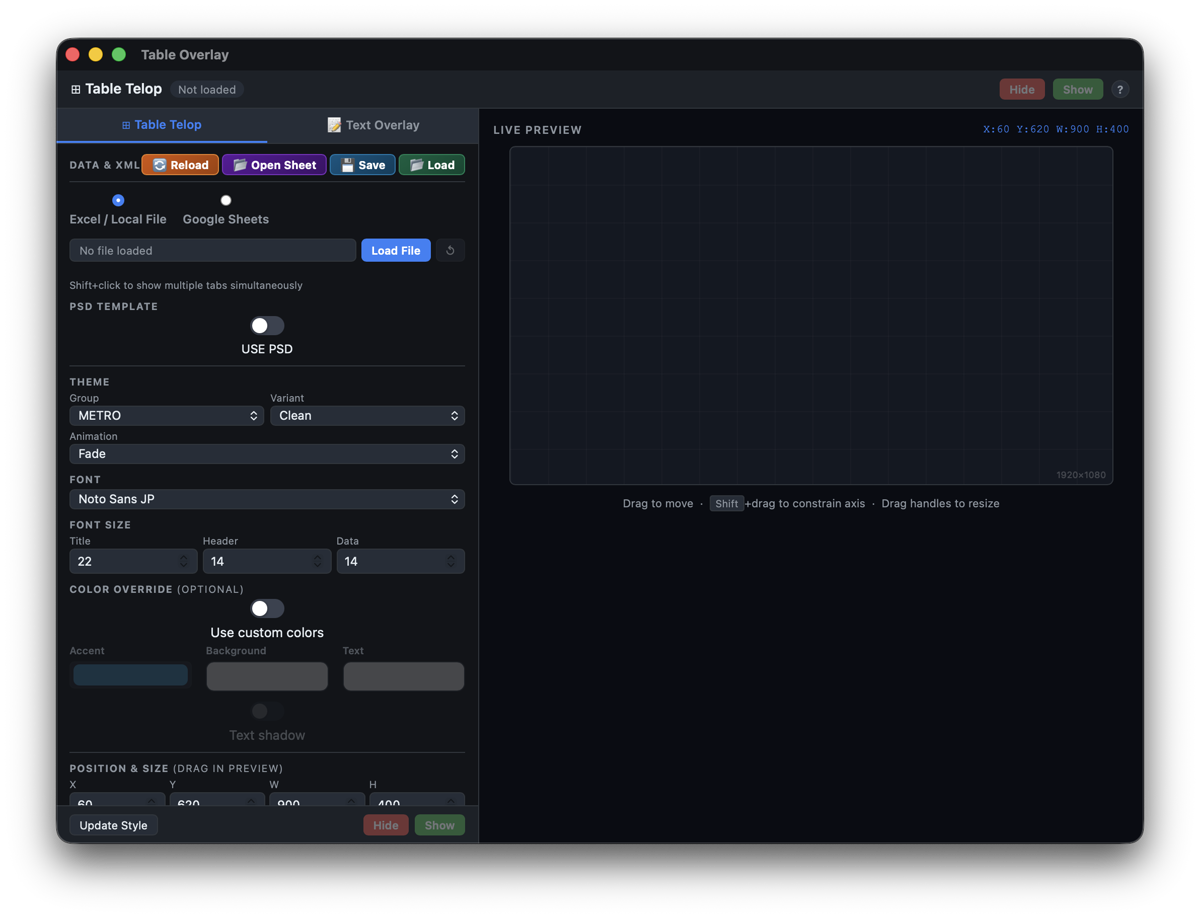1200x918 pixels.
Task: Pick the Background color swatch
Action: point(267,676)
